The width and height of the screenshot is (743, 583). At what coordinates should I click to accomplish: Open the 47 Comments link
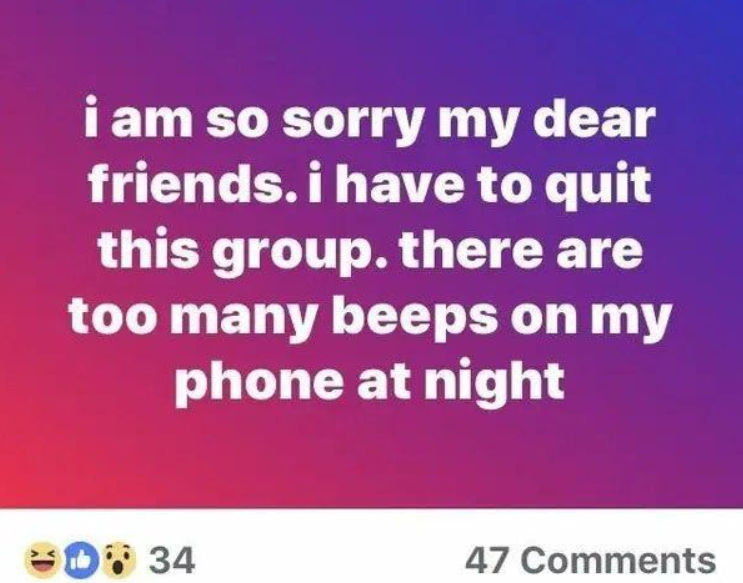tap(590, 561)
